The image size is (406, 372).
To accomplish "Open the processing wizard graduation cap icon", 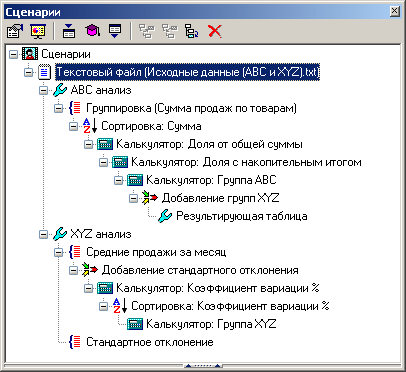I will [x=92, y=31].
